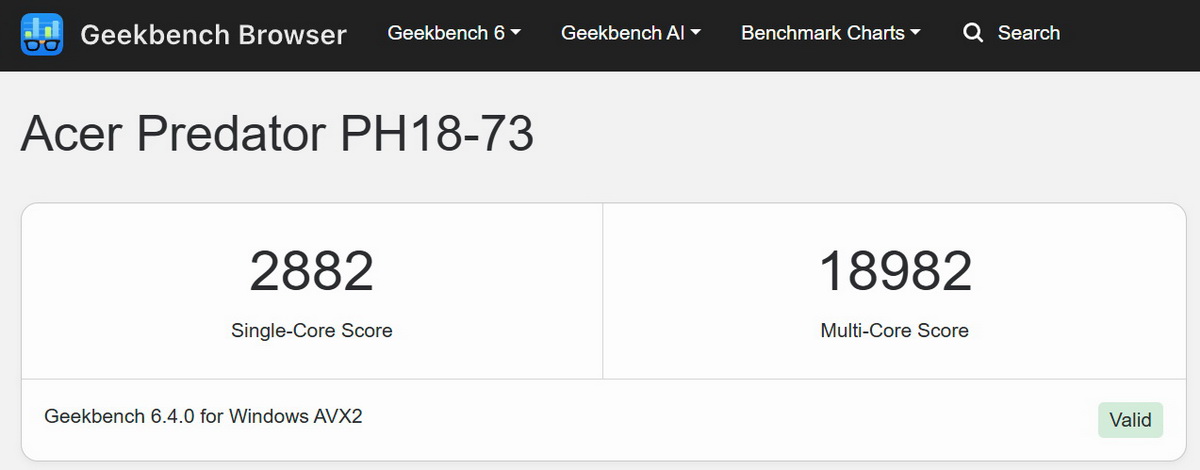Click the green Valid badge
The image size is (1200, 470).
click(1130, 420)
